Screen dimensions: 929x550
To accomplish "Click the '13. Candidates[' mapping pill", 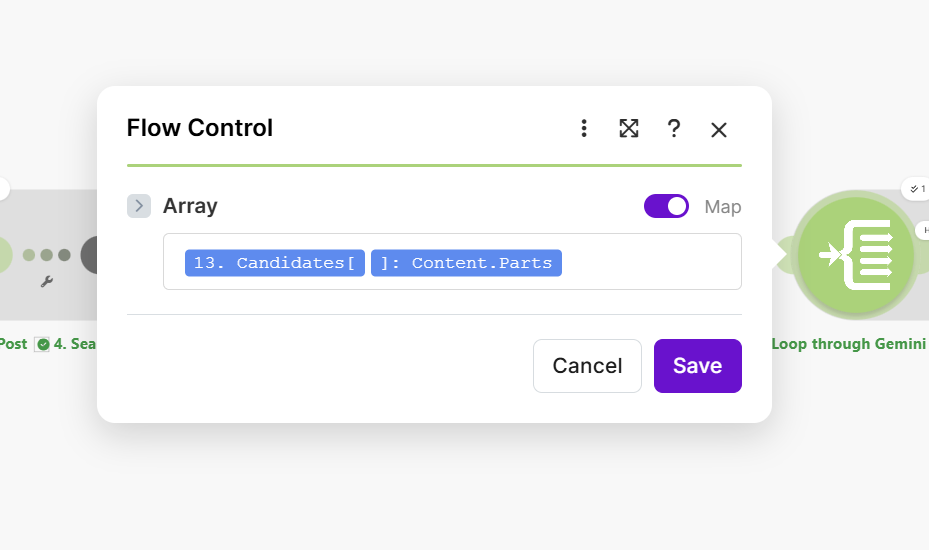I will 275,263.
